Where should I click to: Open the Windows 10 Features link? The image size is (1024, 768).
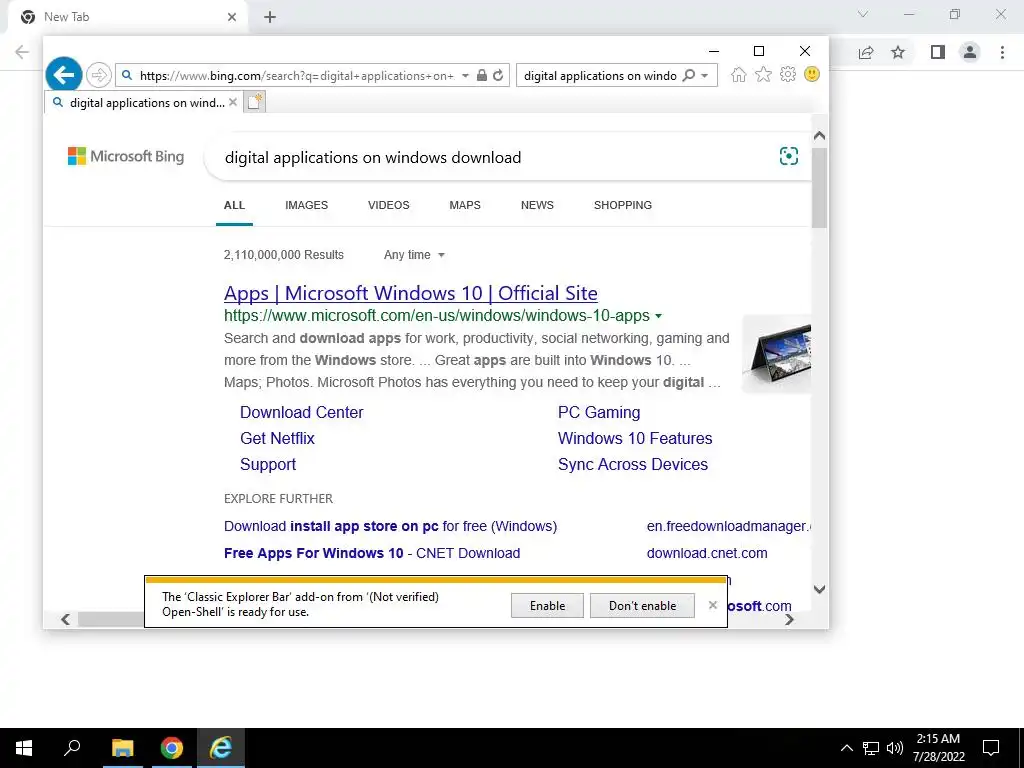coord(635,438)
